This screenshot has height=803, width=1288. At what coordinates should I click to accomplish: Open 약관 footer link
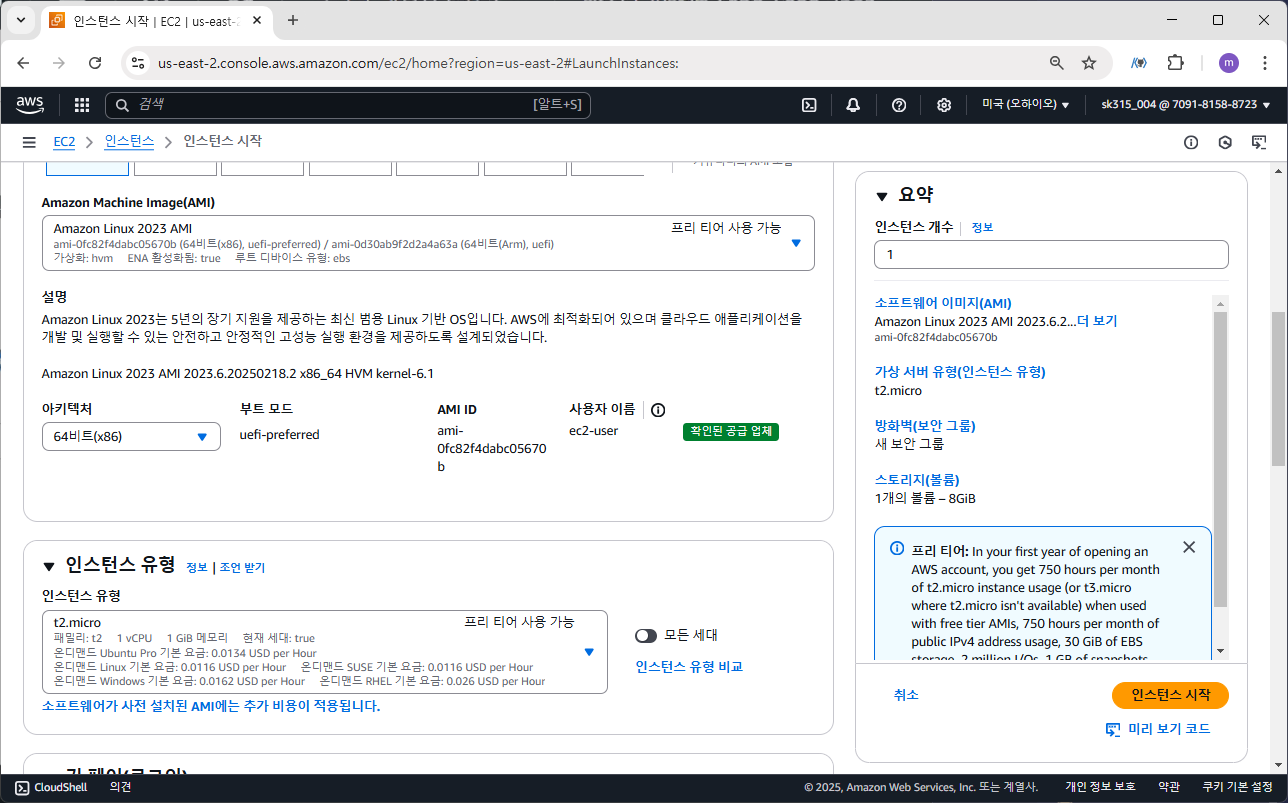tap(1168, 787)
